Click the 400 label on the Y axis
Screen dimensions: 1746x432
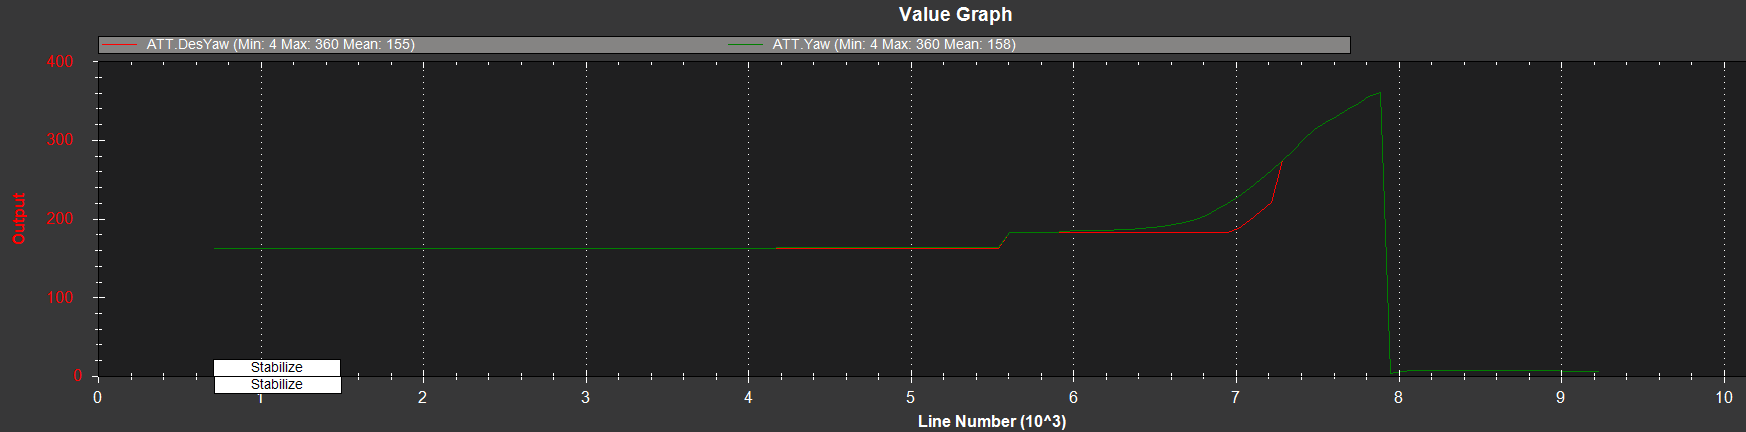60,62
